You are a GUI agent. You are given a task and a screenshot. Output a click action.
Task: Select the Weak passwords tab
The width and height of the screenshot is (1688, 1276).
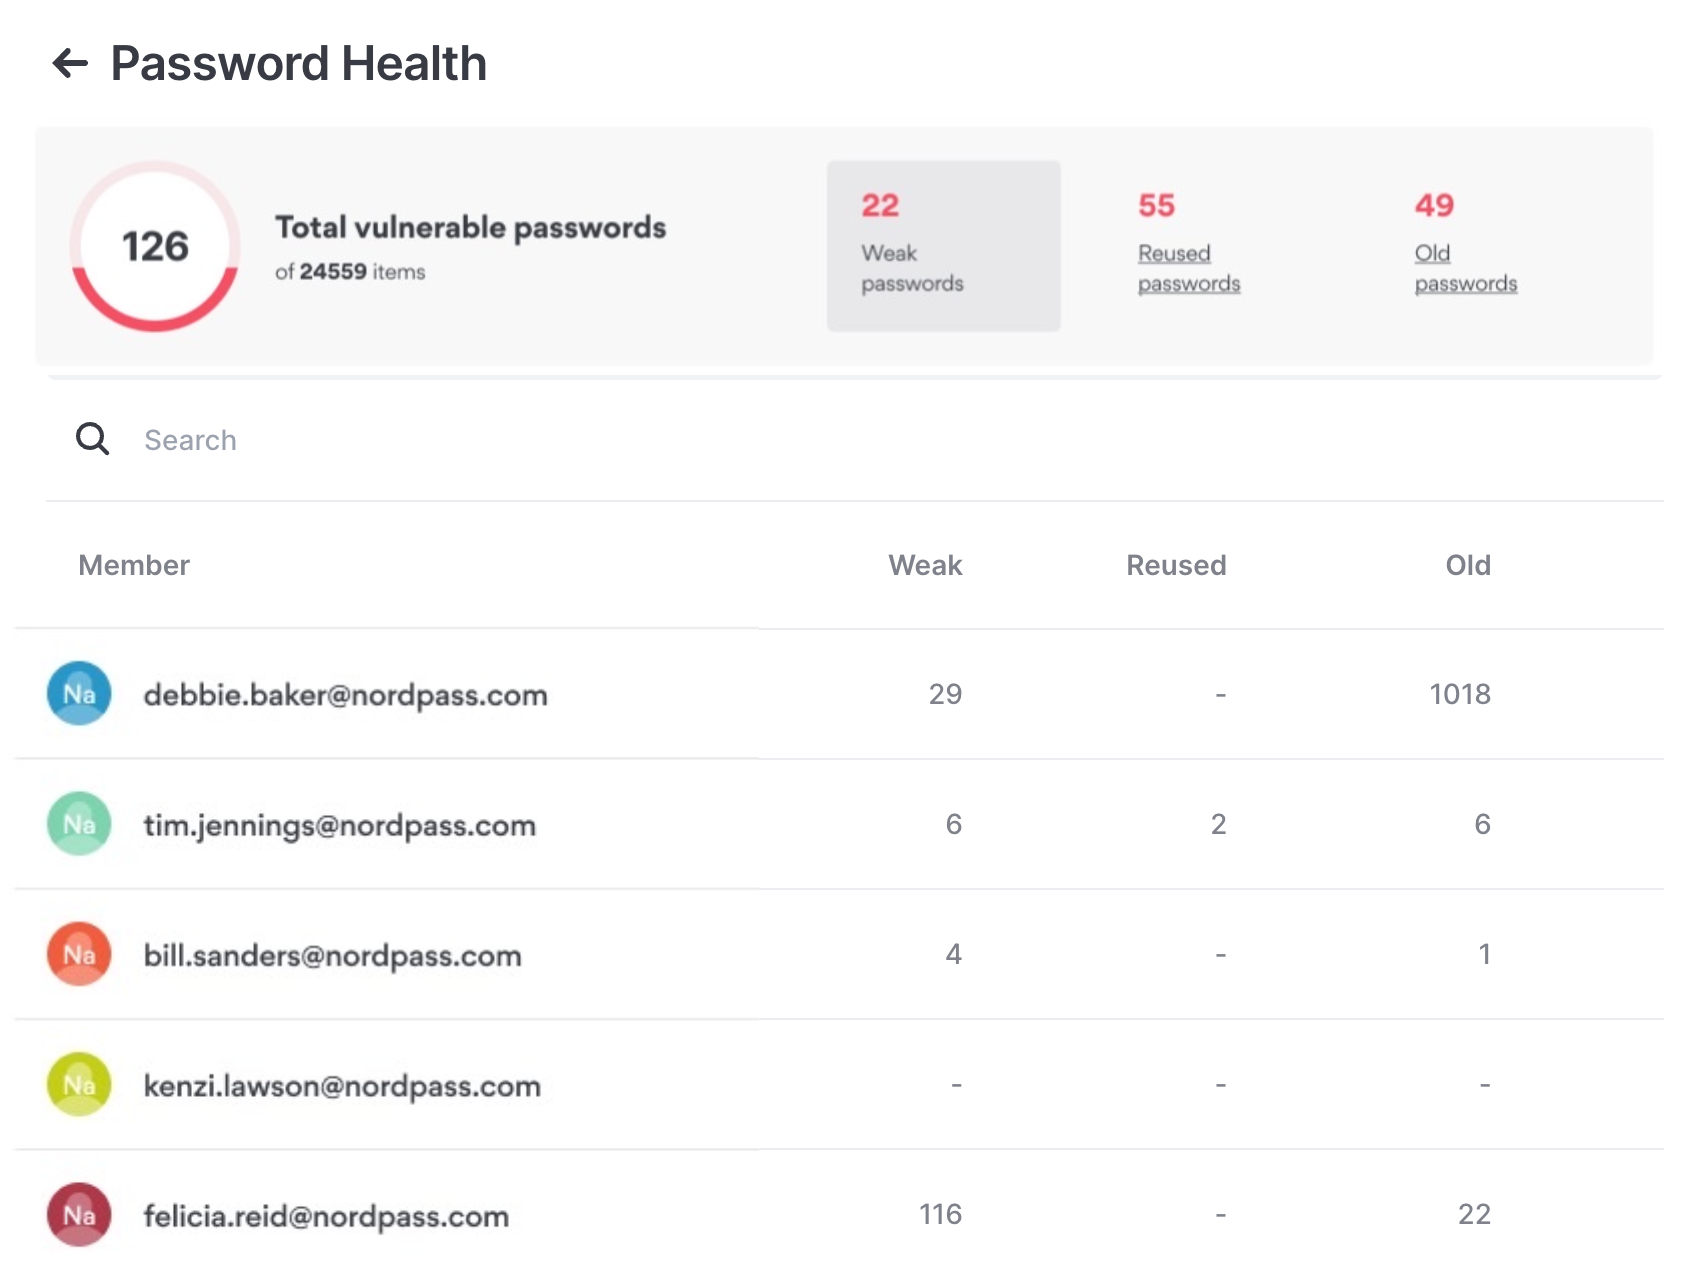943,246
